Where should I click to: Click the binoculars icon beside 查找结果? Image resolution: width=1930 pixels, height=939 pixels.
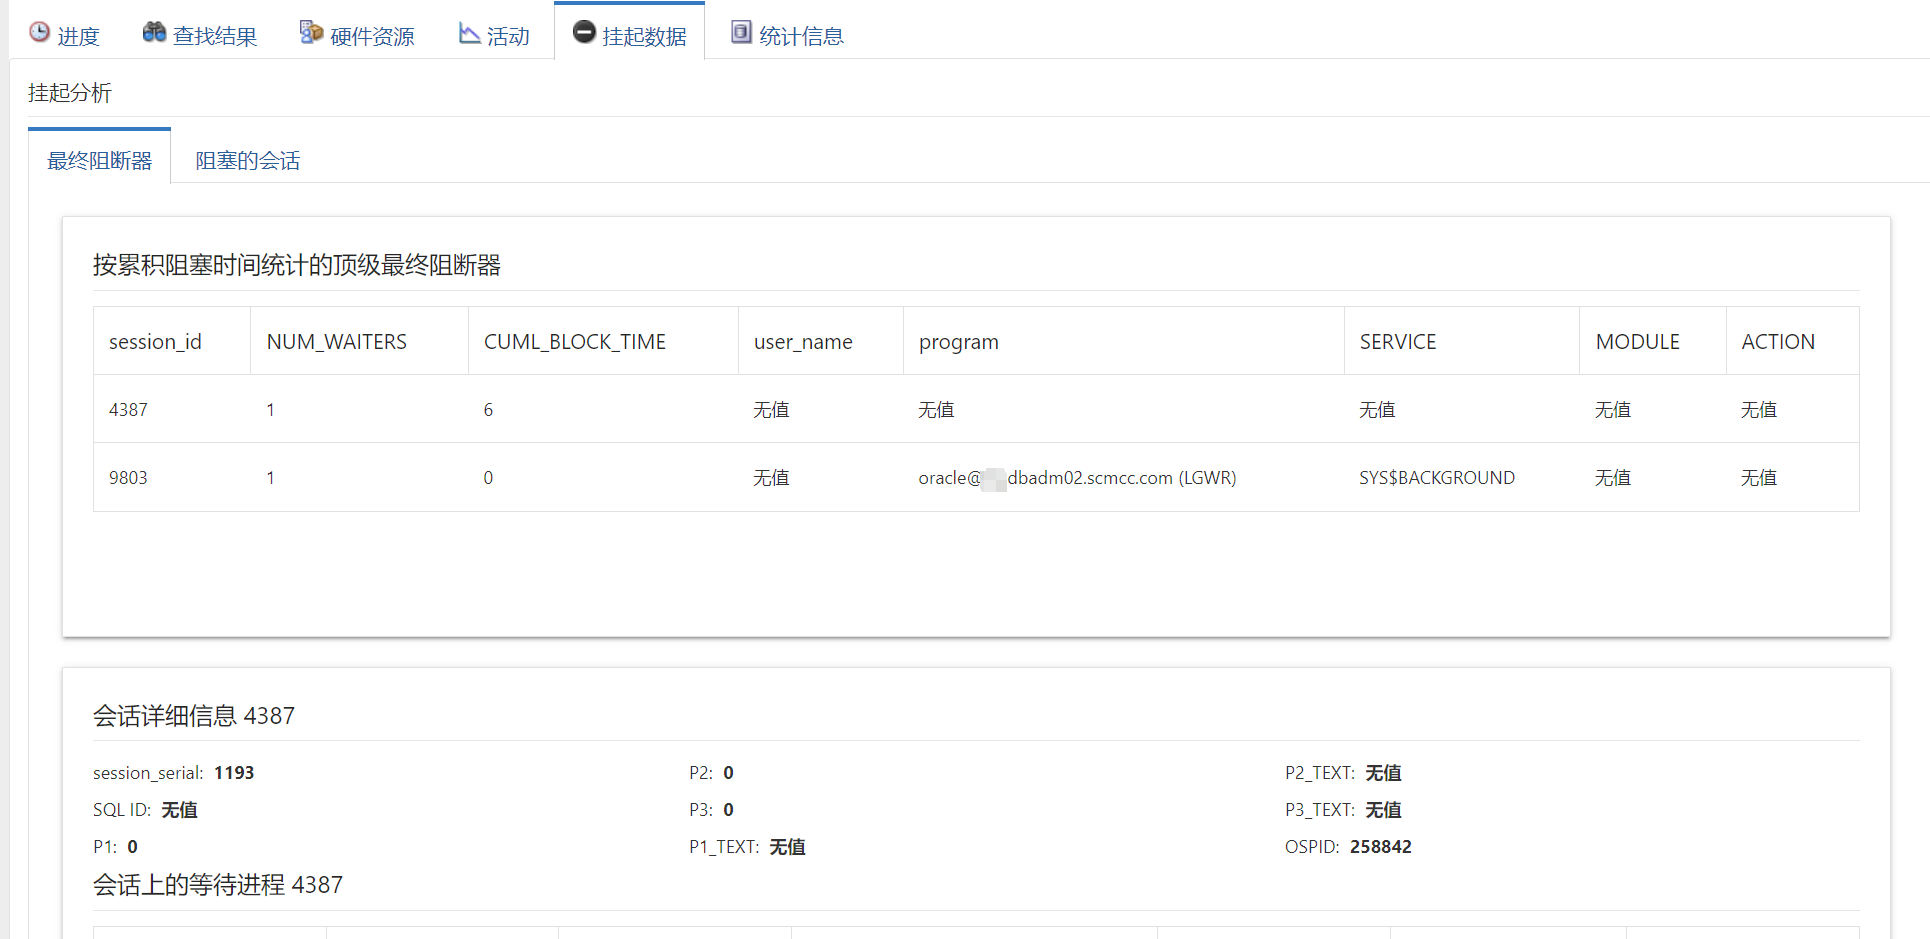pyautogui.click(x=154, y=32)
